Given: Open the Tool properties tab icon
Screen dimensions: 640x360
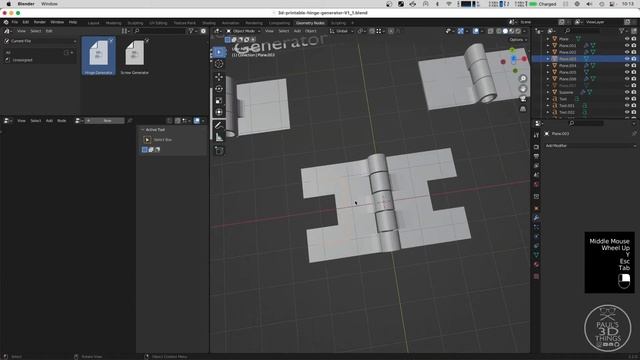Looking at the screenshot, I should click(x=536, y=135).
